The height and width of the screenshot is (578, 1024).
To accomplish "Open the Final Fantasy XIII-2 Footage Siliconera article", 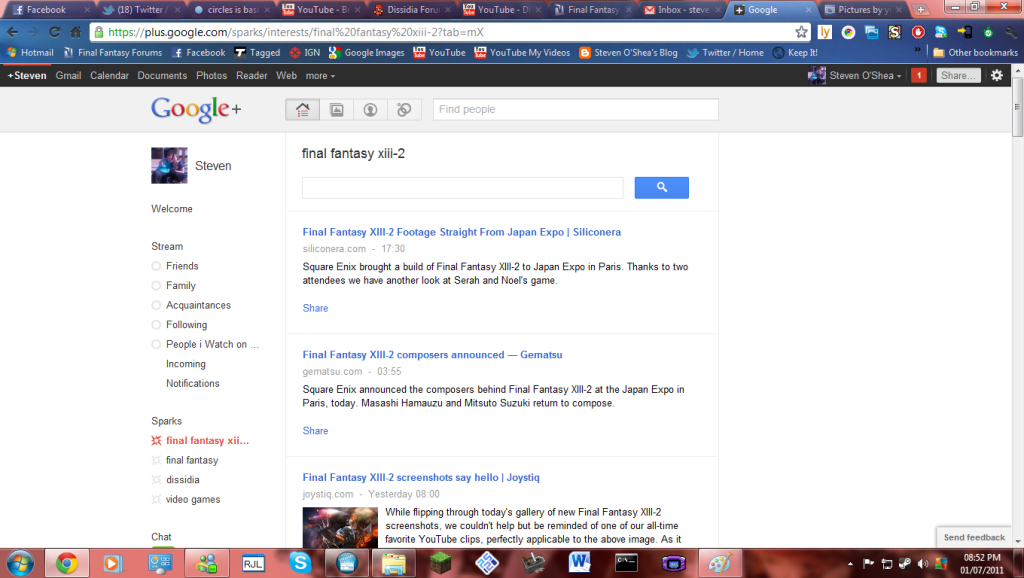I will [x=461, y=231].
